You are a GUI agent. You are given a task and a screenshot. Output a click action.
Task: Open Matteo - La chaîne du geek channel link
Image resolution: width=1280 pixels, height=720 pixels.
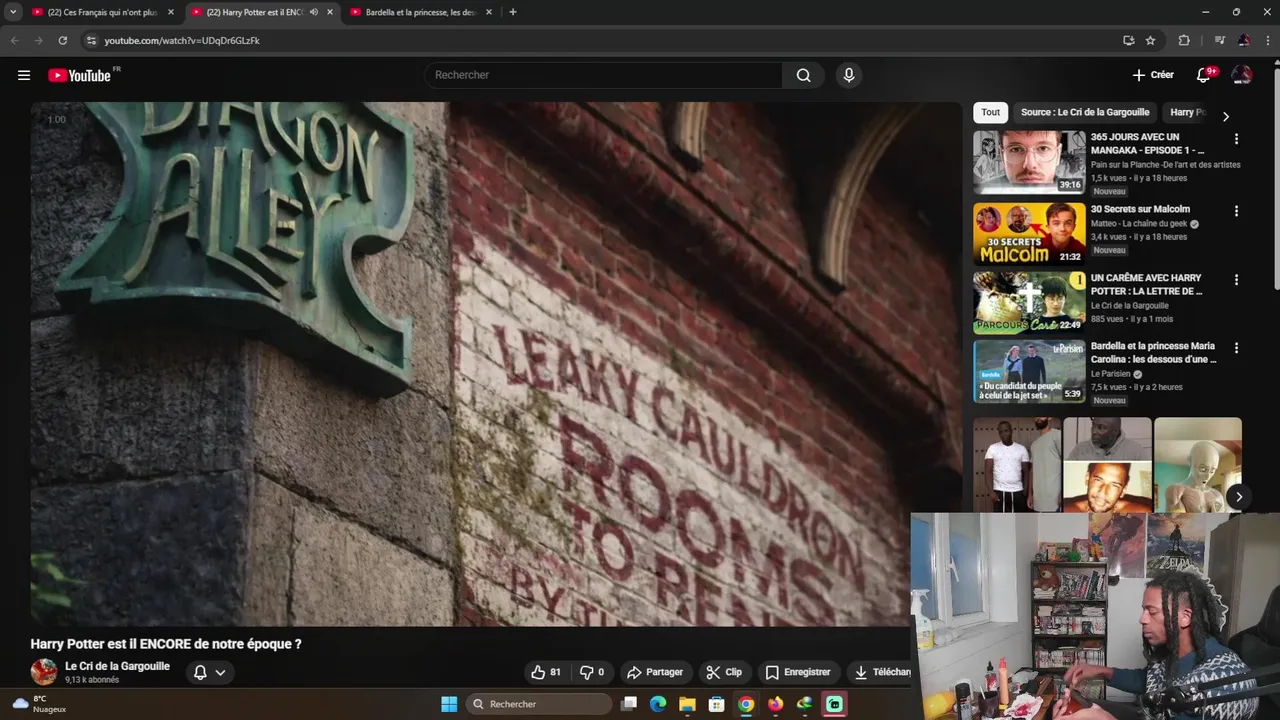[1139, 224]
